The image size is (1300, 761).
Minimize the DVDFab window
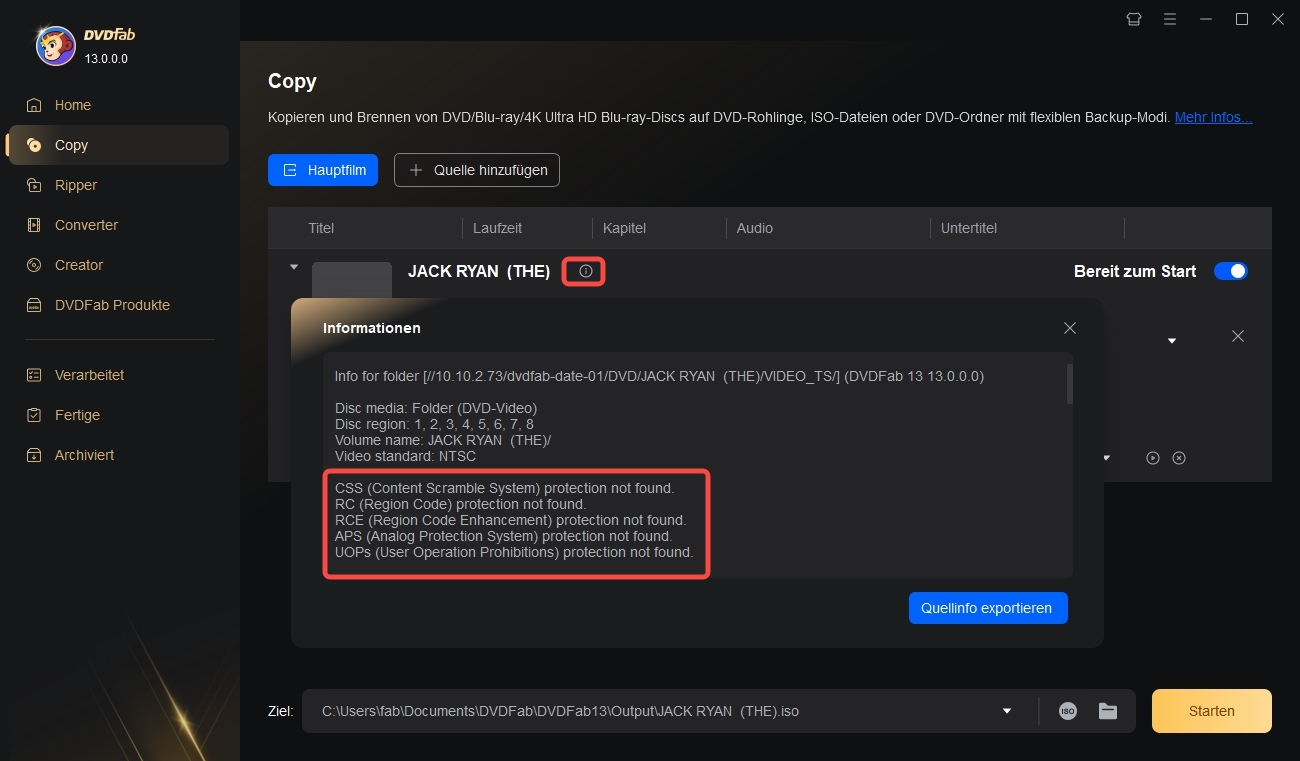[1206, 19]
